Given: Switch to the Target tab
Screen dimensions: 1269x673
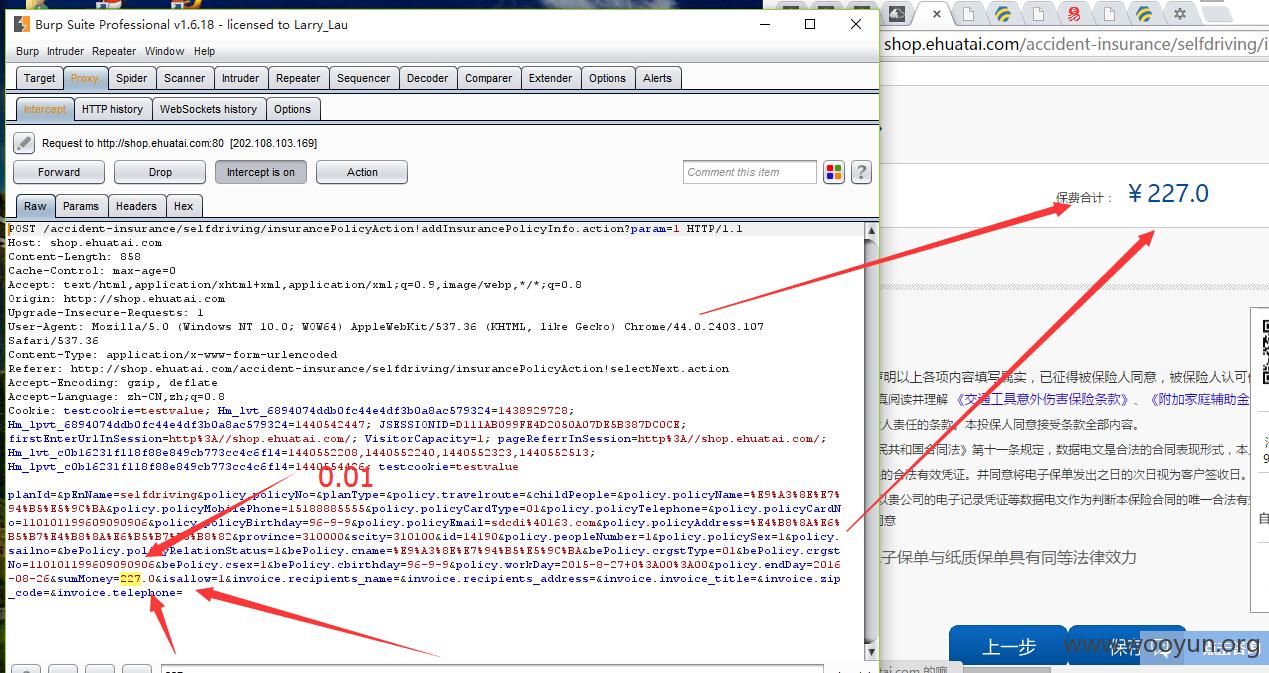Looking at the screenshot, I should click(x=40, y=78).
